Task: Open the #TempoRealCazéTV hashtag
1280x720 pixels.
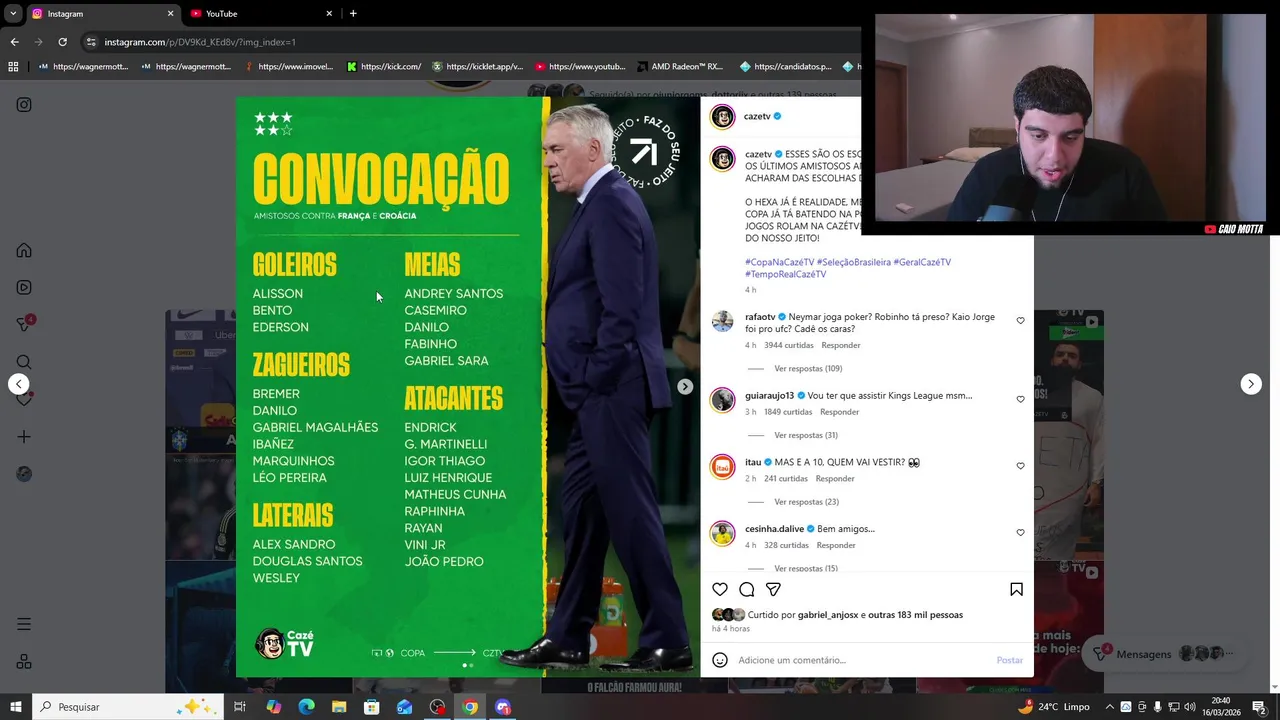Action: 785,274
